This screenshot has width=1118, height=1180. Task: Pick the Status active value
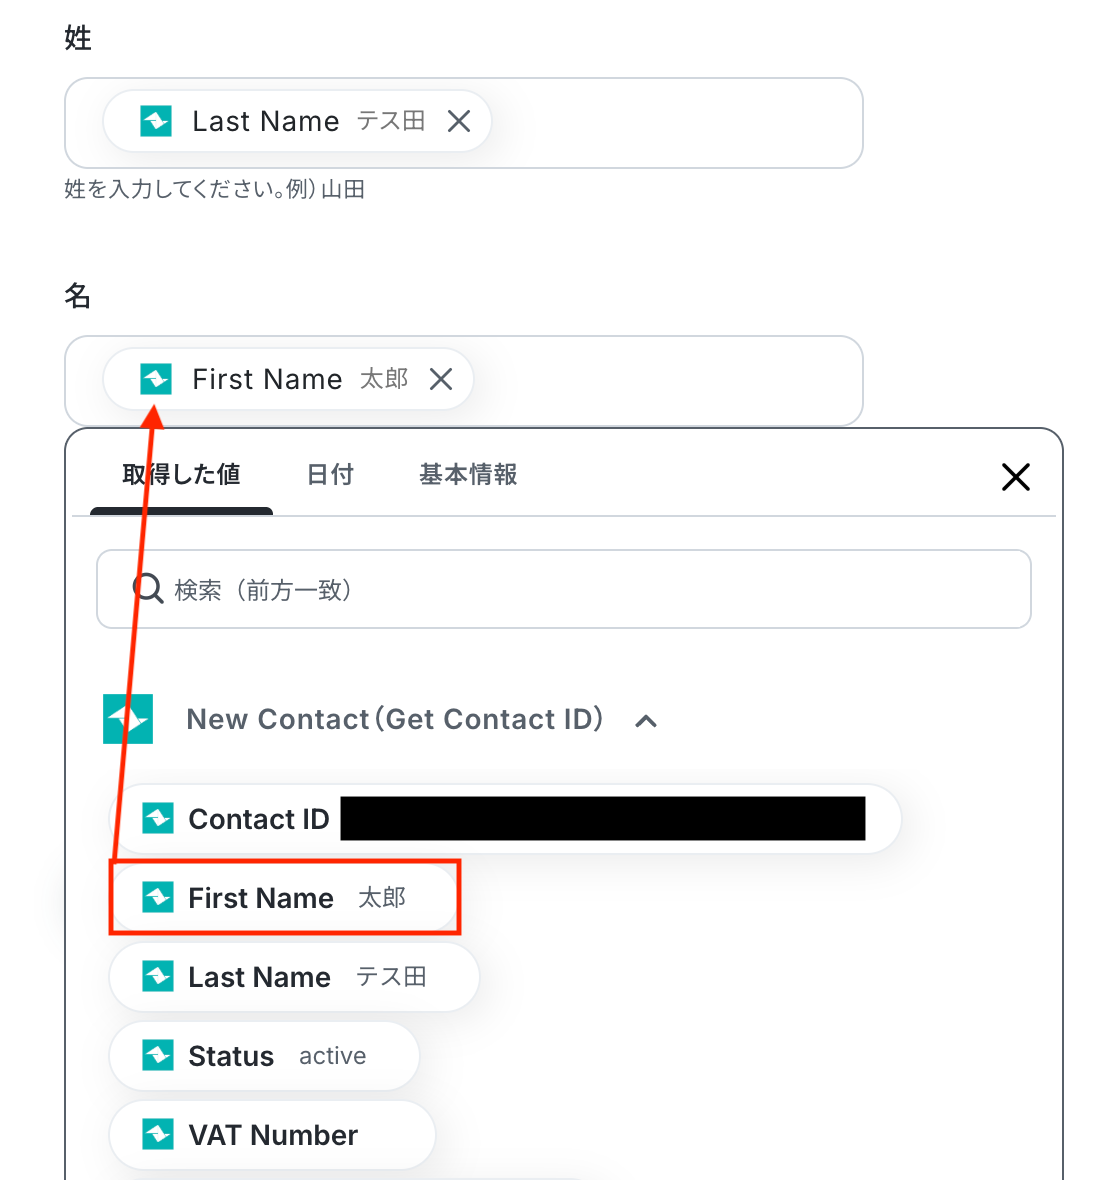[x=264, y=1056]
